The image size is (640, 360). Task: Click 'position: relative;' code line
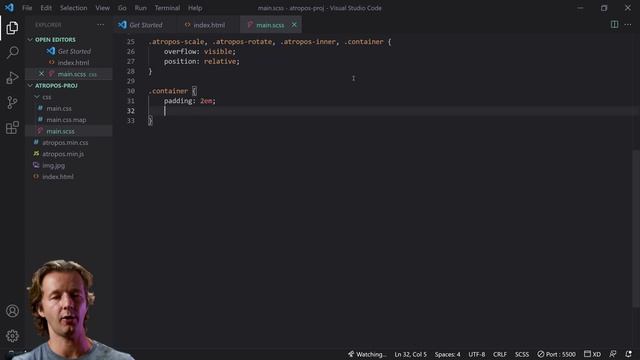point(202,61)
